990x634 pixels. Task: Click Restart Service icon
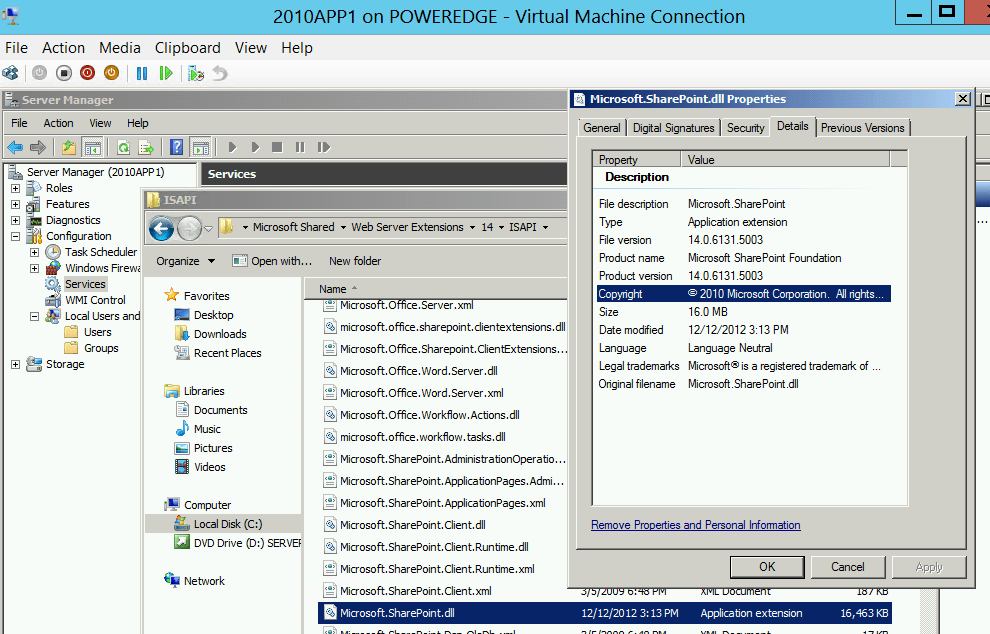[323, 147]
